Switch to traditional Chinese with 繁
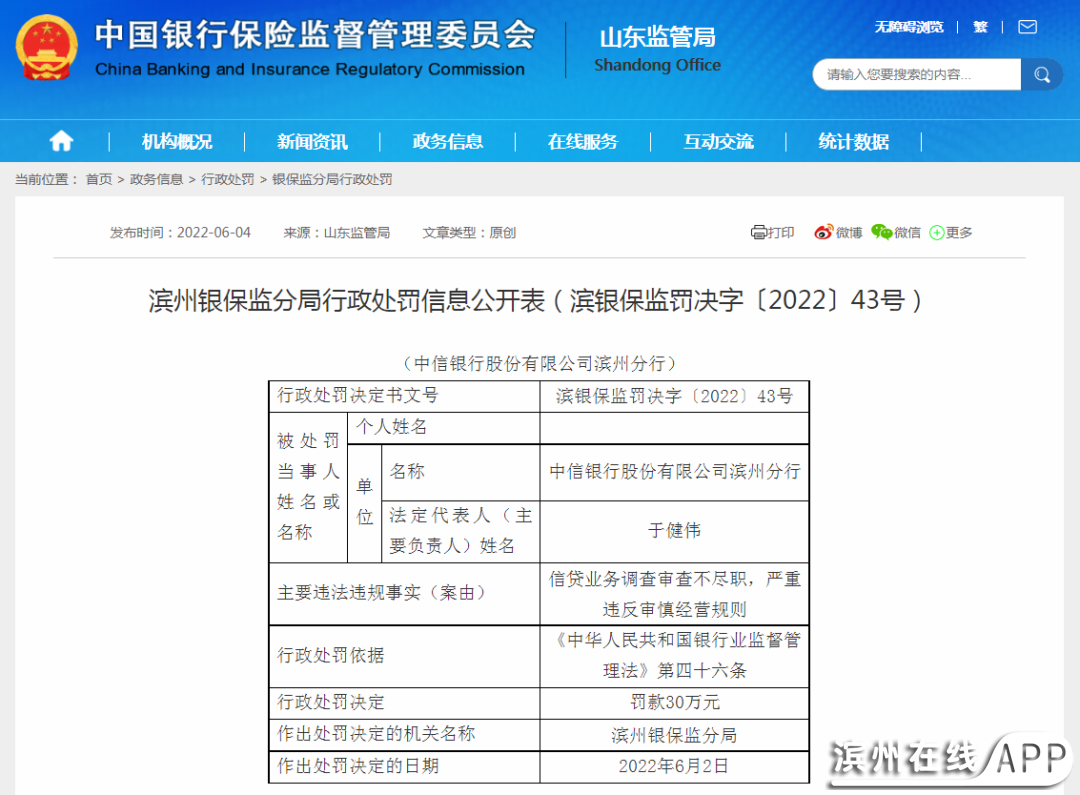Image resolution: width=1080 pixels, height=795 pixels. 980,27
